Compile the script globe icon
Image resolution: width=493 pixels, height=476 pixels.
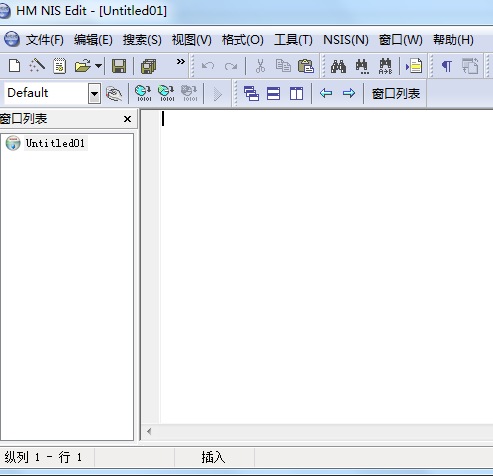(x=143, y=93)
